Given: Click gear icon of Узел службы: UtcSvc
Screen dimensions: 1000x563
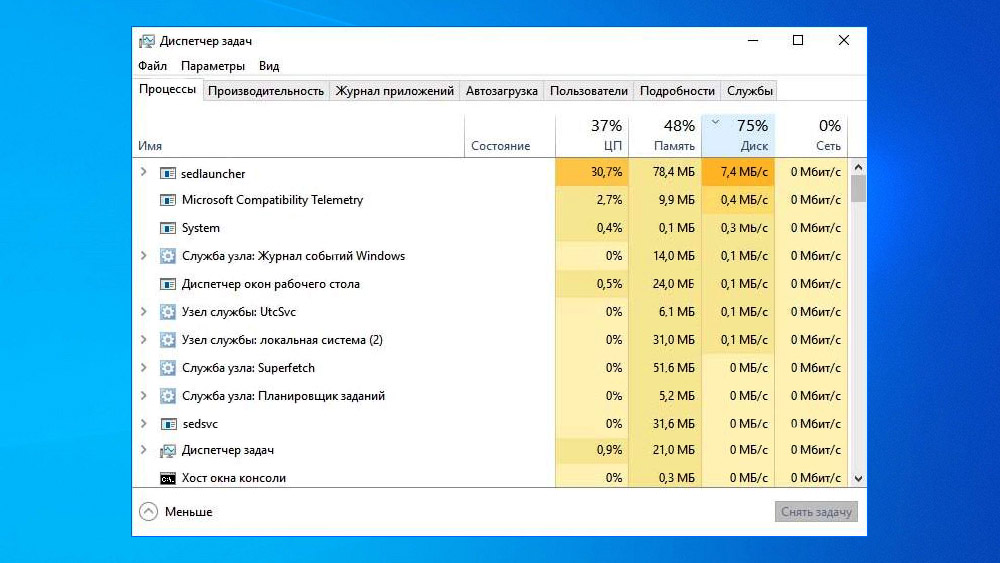Looking at the screenshot, I should [x=168, y=312].
